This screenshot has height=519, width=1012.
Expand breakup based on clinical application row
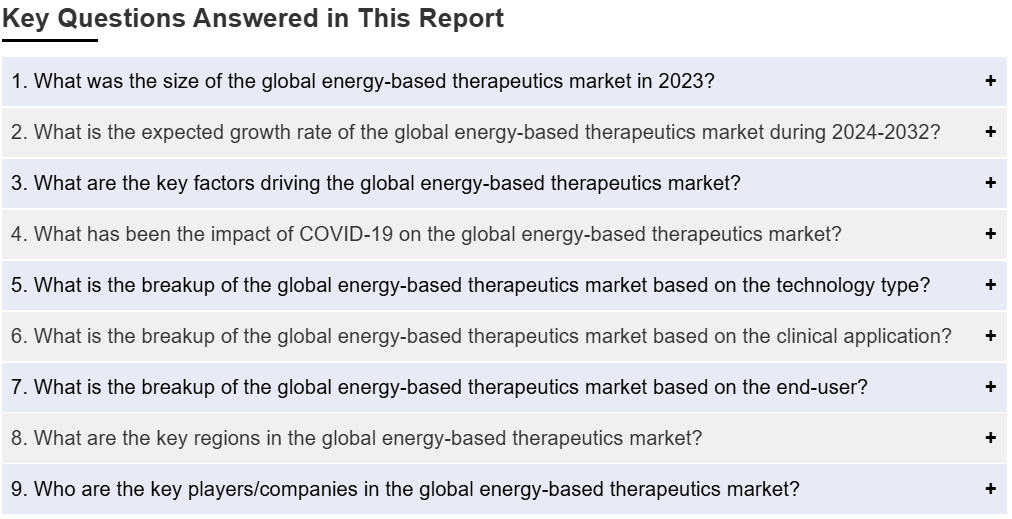pos(504,336)
